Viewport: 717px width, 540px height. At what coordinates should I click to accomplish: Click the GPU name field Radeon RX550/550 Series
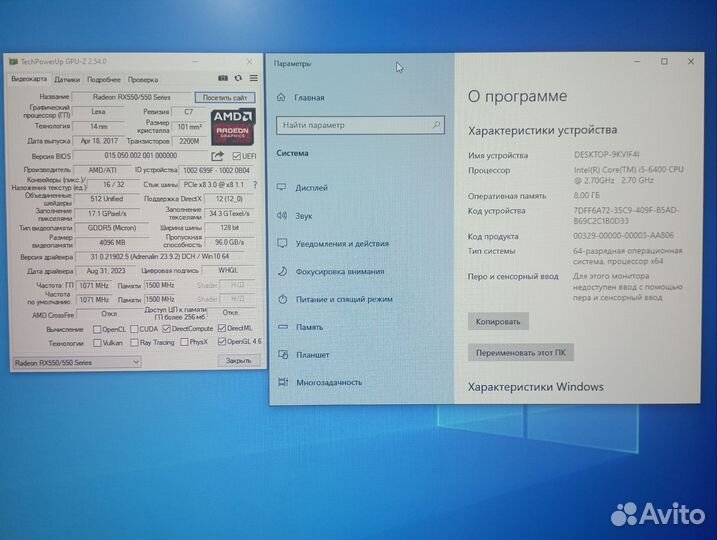coord(132,97)
